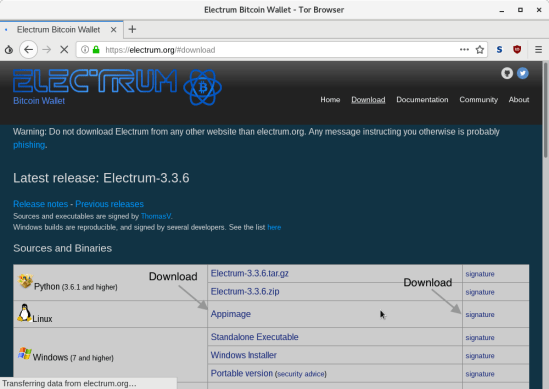This screenshot has height=389, width=549.
Task: Stop loading the page
Action: tap(64, 50)
